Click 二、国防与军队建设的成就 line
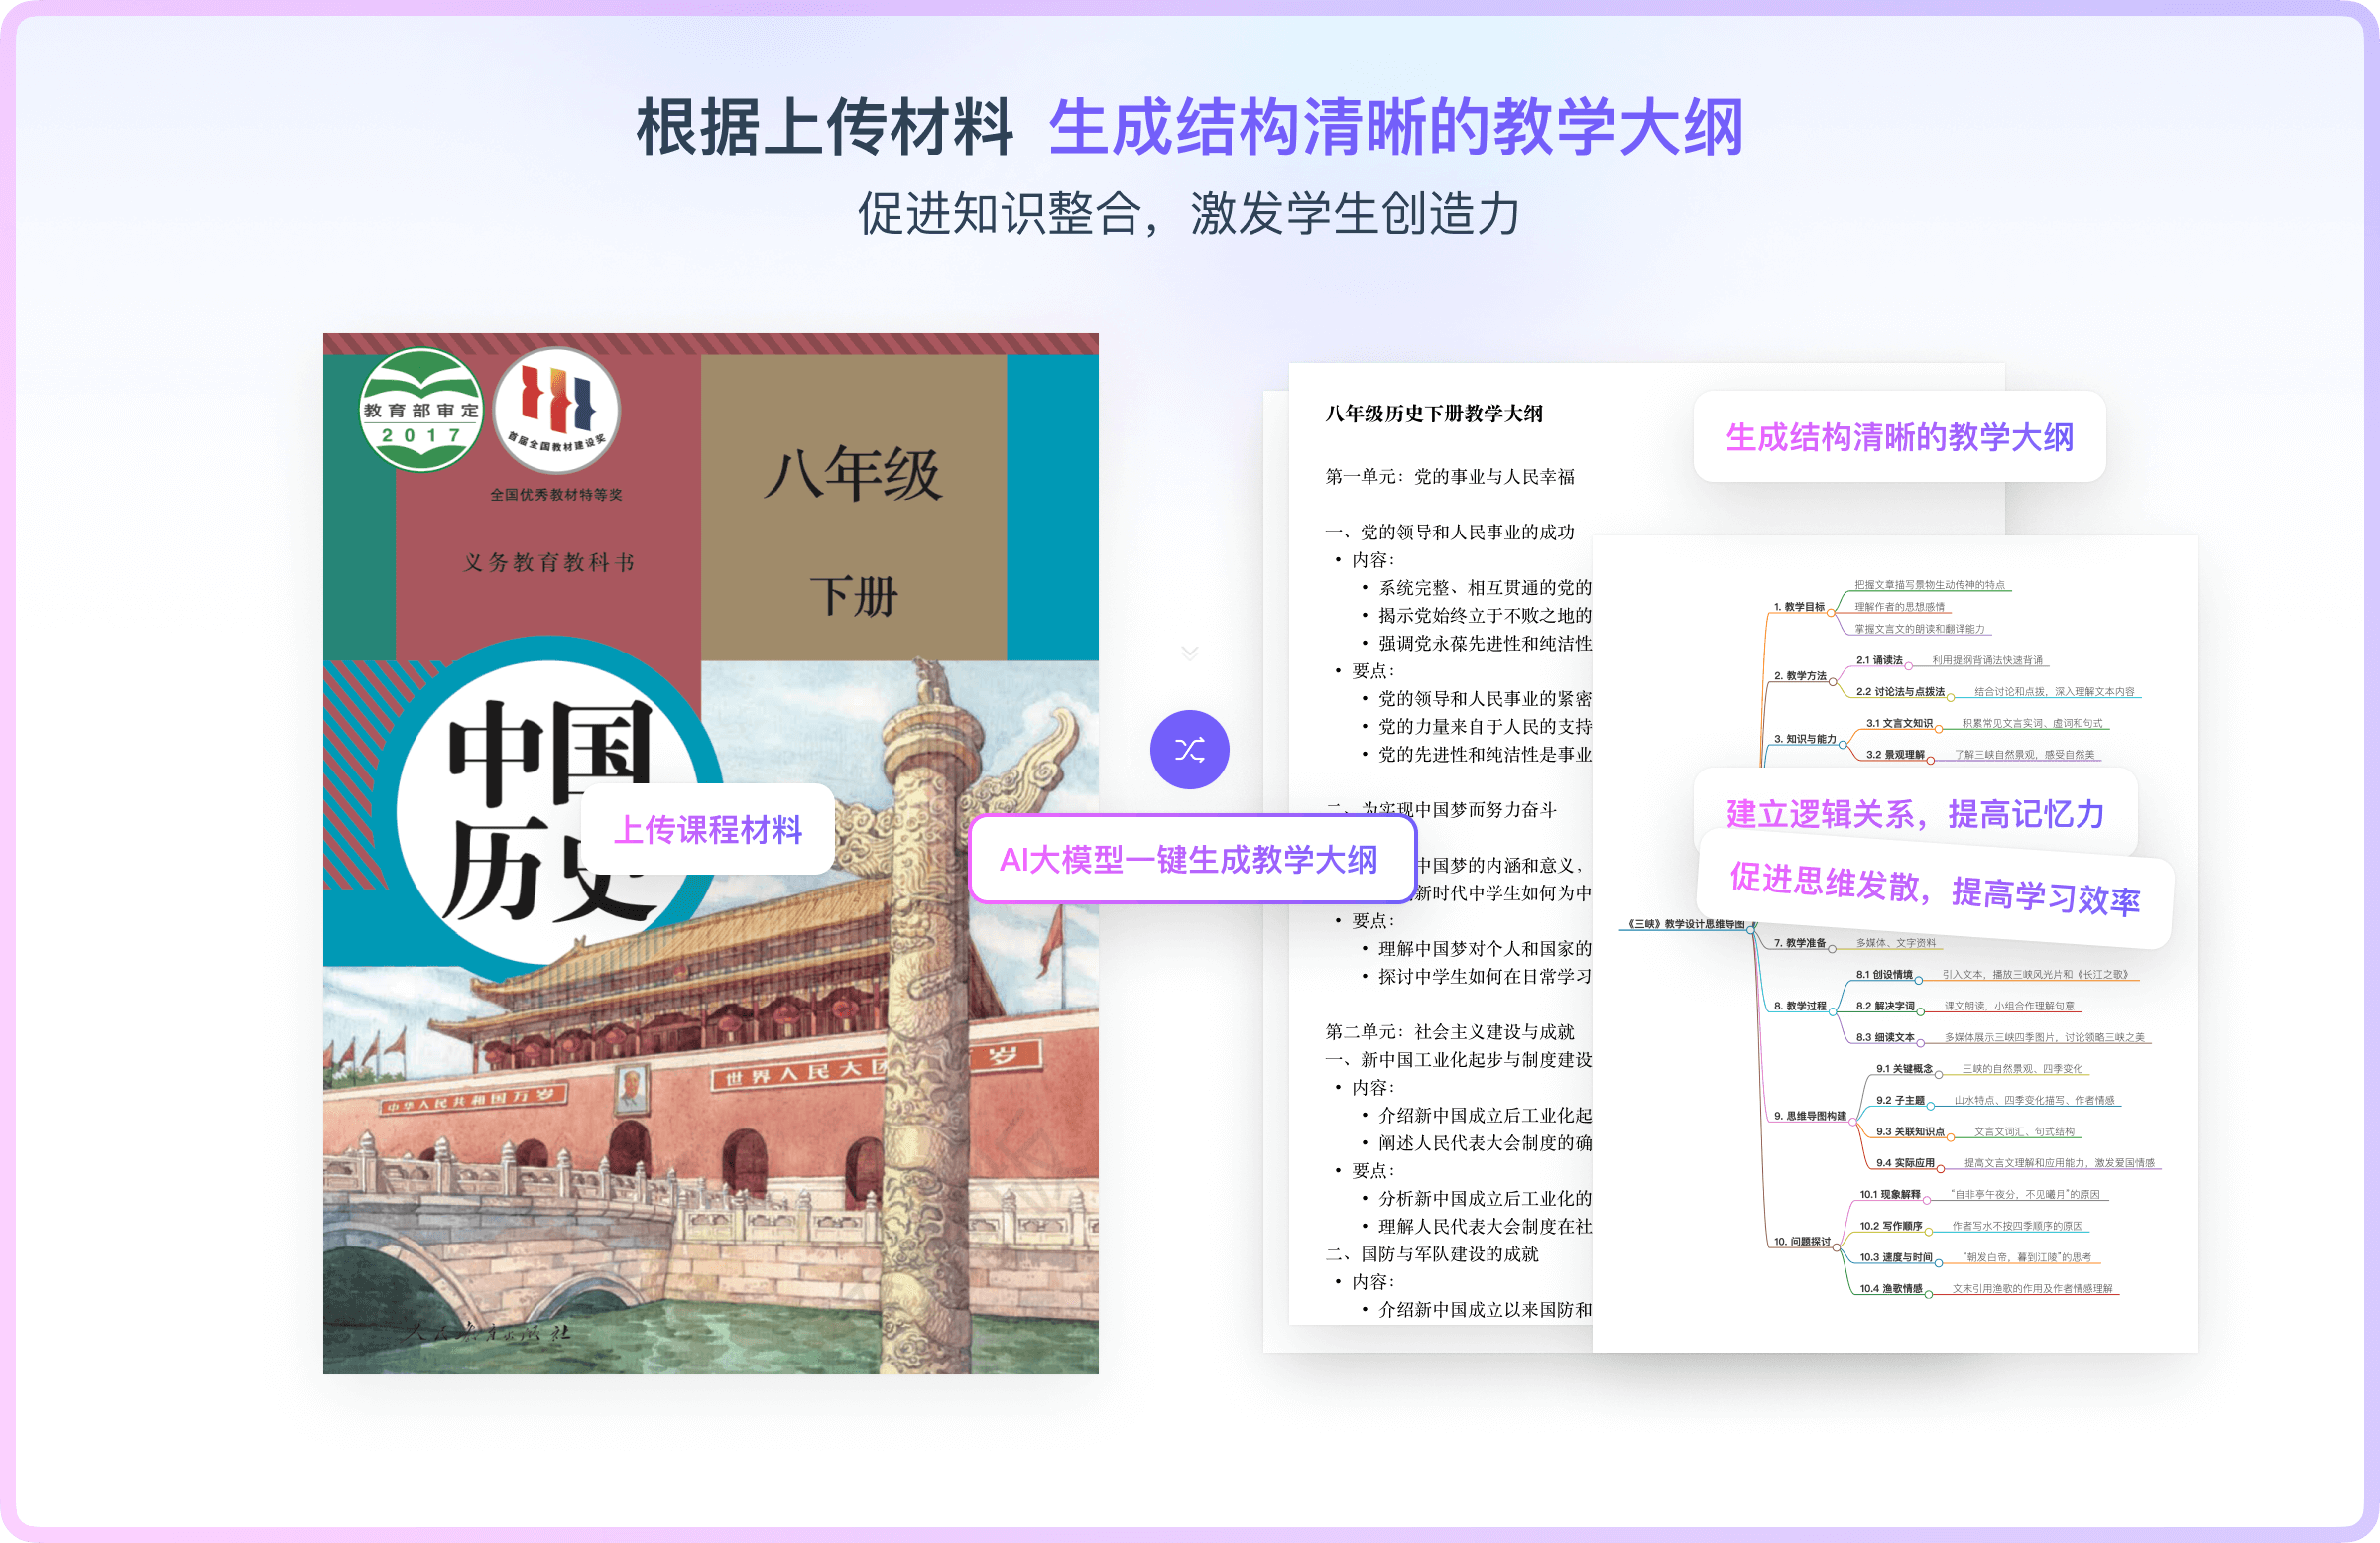This screenshot has width=2380, height=1543. point(1432,1254)
